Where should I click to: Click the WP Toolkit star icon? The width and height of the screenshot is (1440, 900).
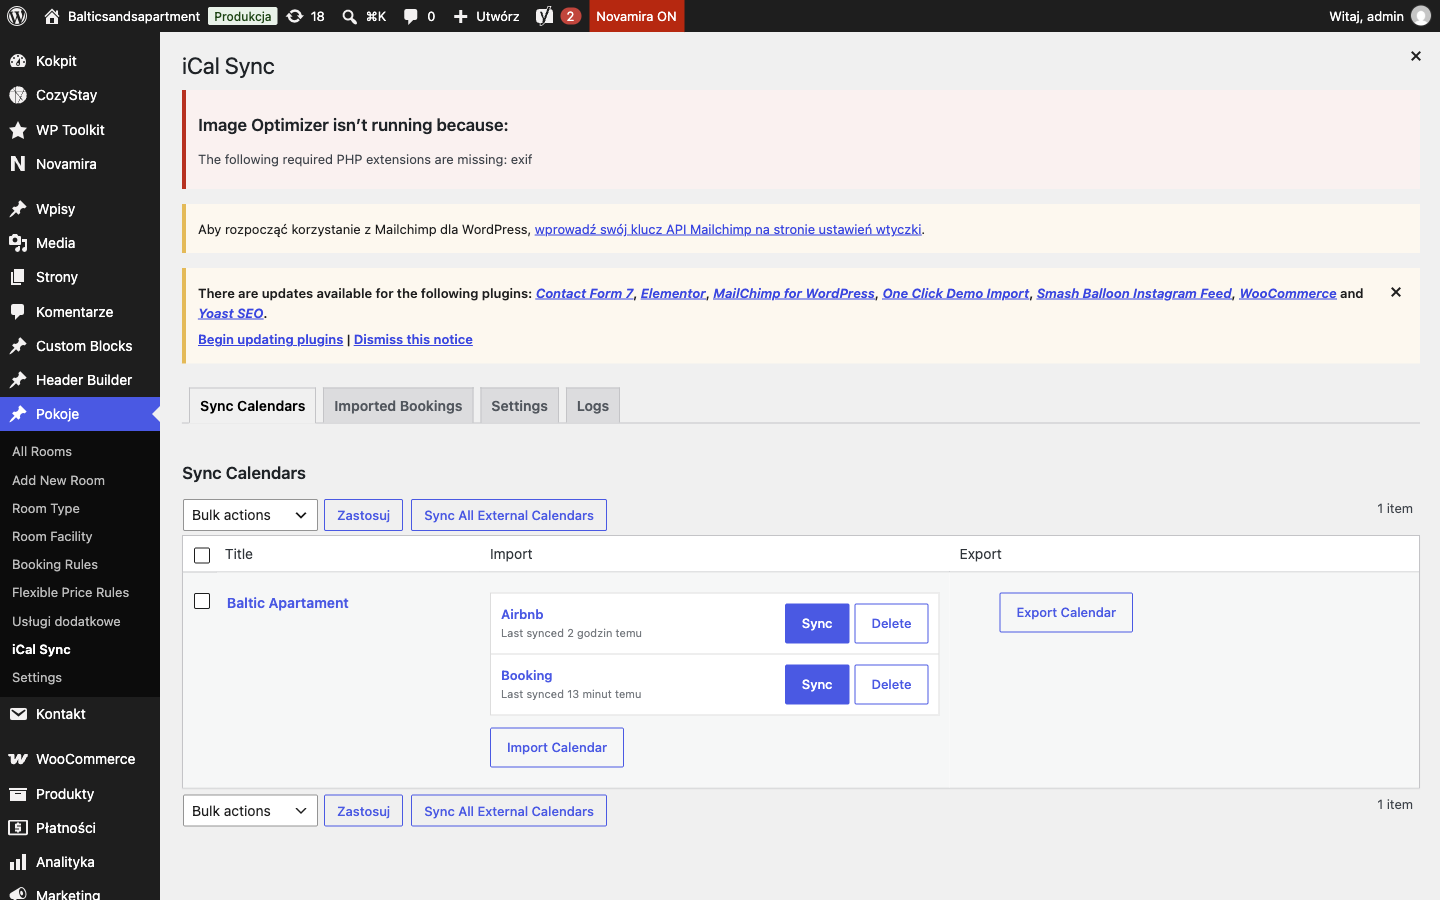coord(18,130)
